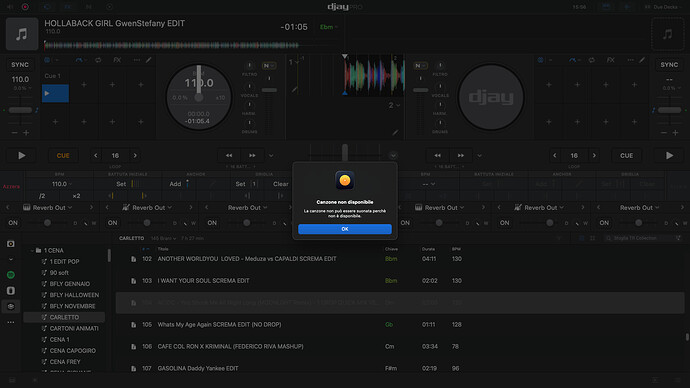This screenshot has width=690, height=388.
Task: Click right deck fast-forward skip button
Action: (x=461, y=155)
